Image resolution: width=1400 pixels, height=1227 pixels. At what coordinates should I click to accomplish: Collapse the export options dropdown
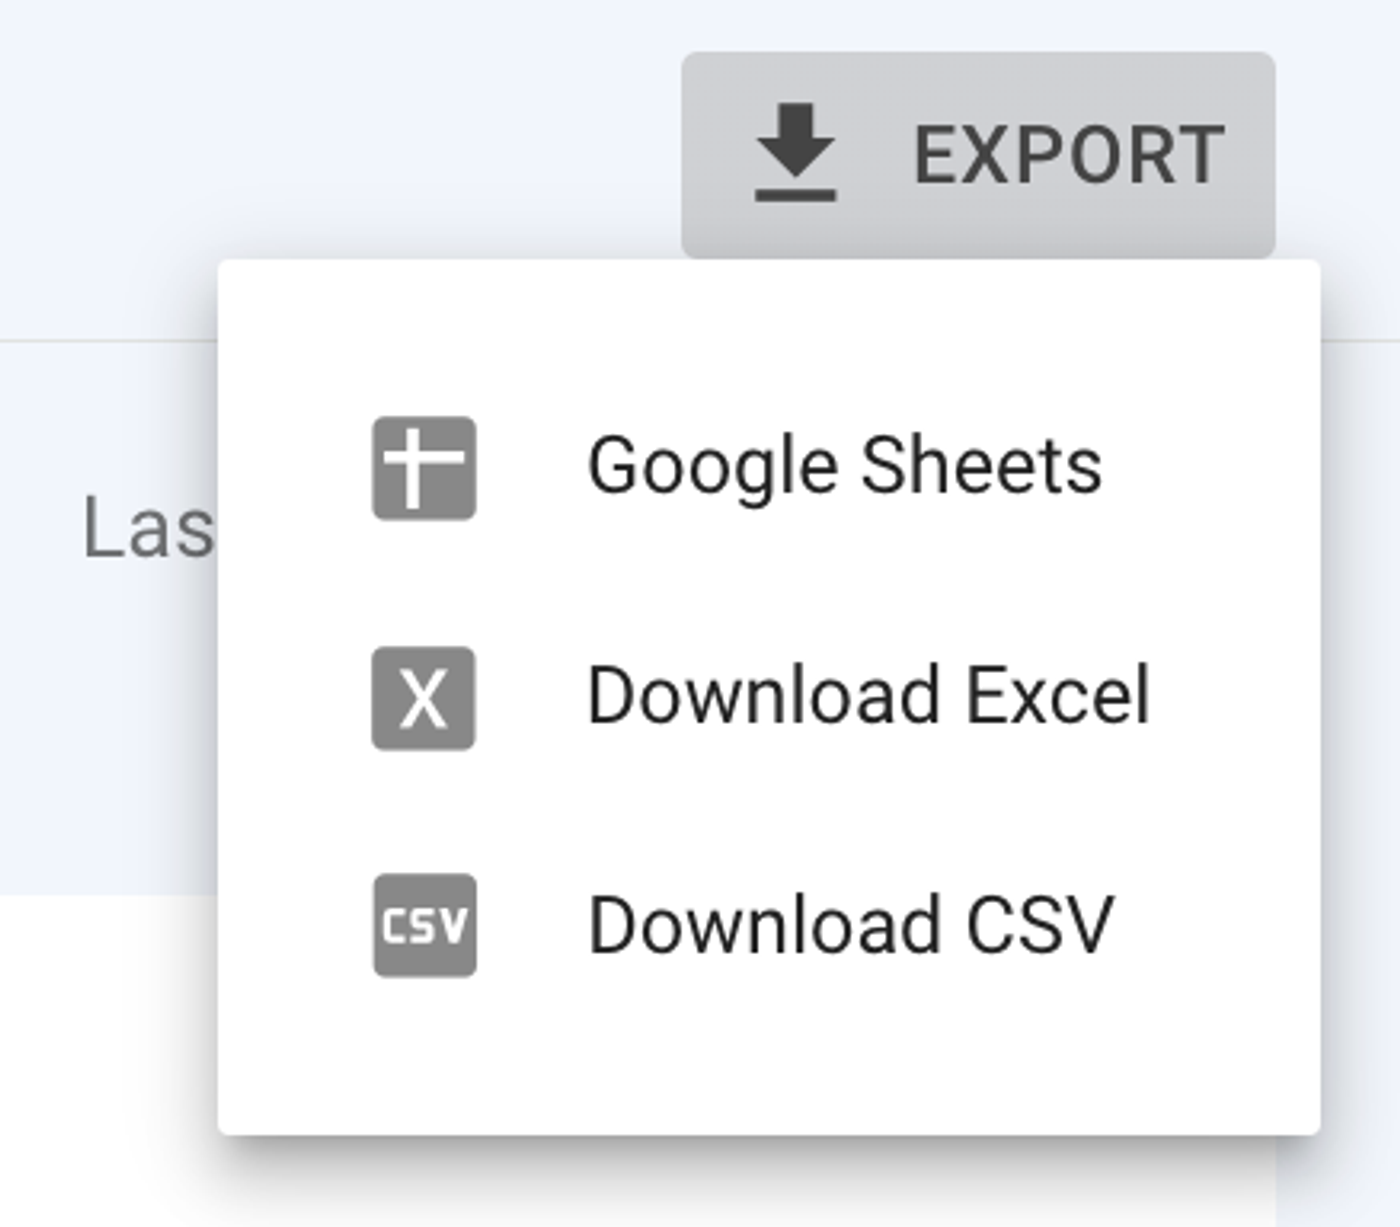980,148
